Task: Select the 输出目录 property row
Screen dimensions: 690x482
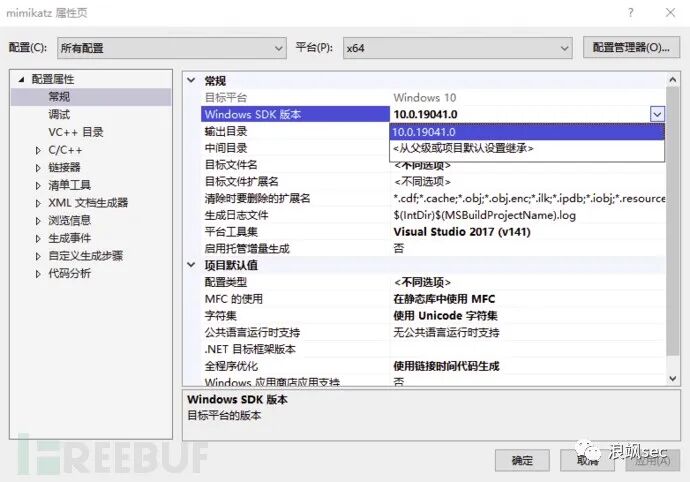Action: click(x=295, y=131)
